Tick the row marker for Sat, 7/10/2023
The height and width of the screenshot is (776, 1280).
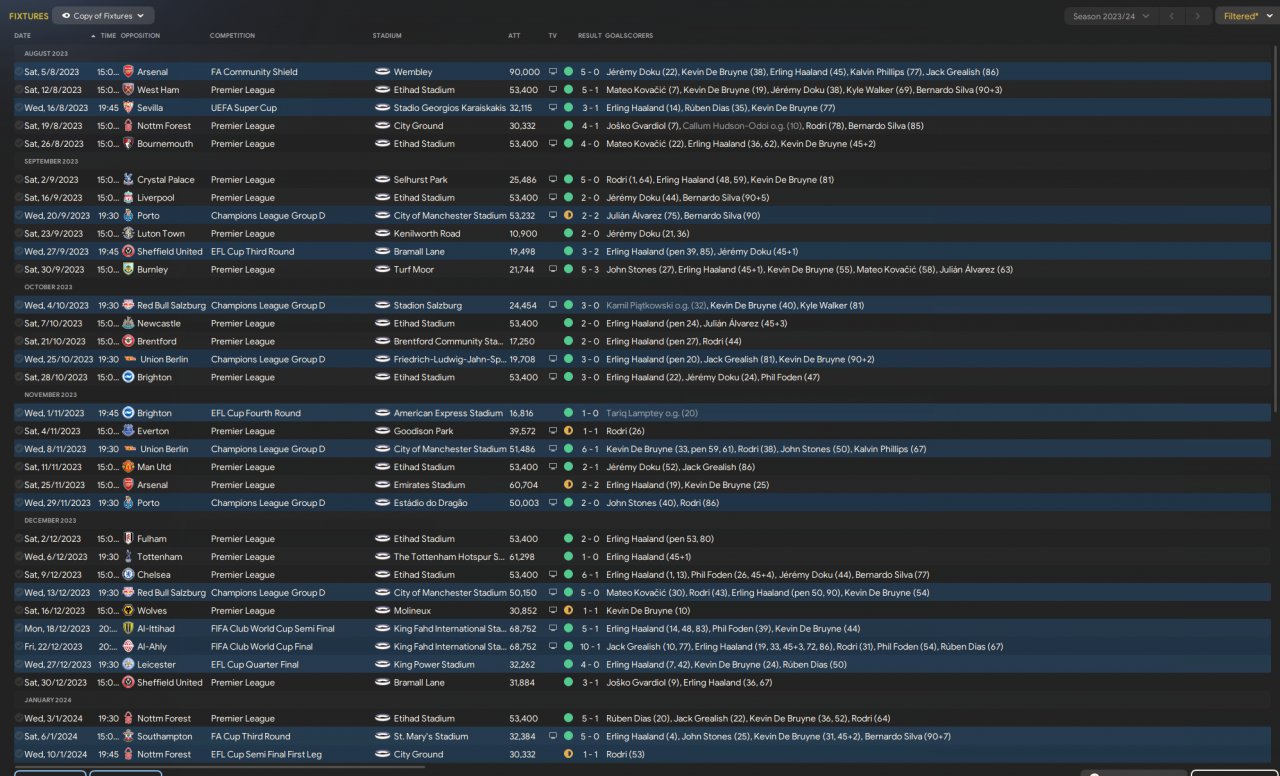(x=18, y=324)
